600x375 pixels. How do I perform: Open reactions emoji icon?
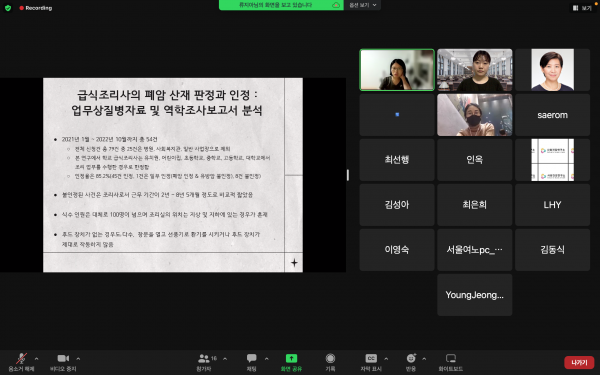tap(411, 358)
